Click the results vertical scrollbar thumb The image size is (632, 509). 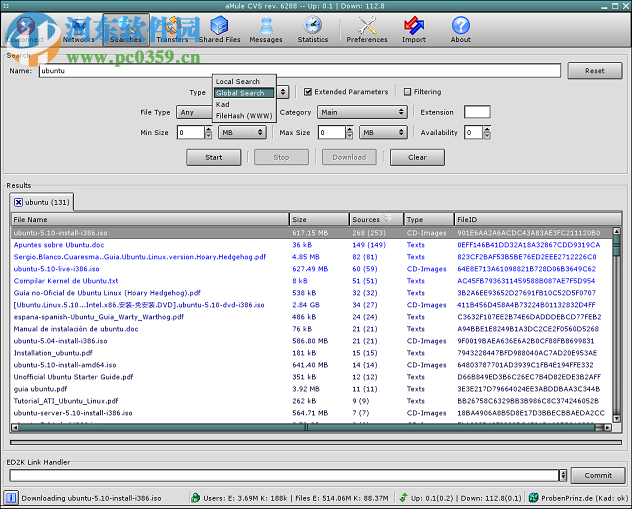pos(616,245)
